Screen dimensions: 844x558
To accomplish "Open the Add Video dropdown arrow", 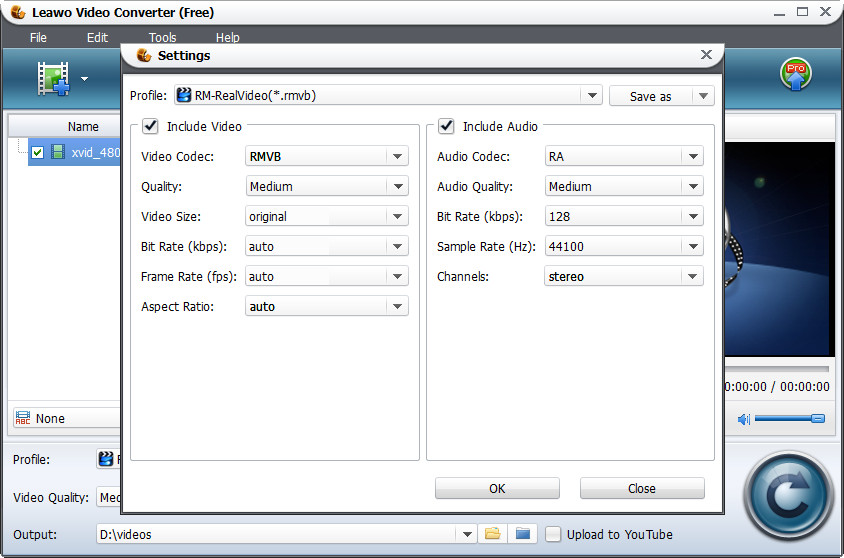I will (x=85, y=79).
